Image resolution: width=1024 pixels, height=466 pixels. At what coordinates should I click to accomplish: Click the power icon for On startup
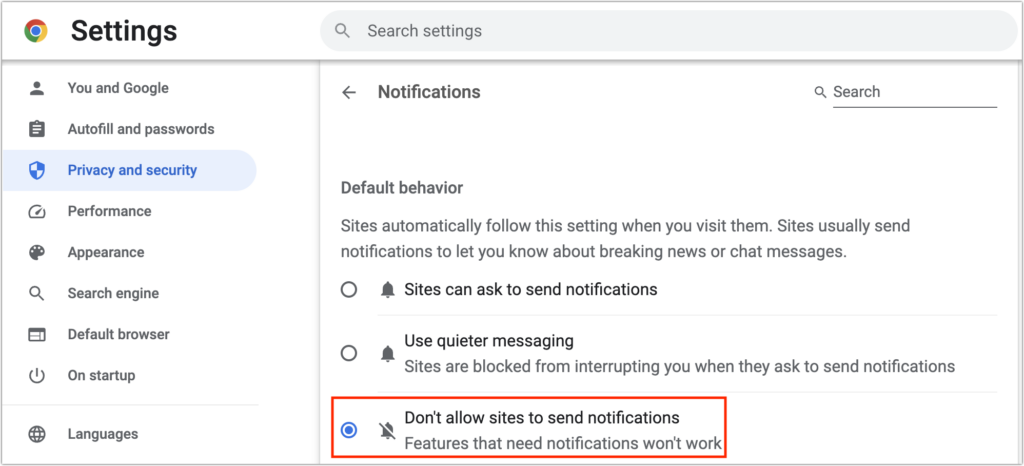(x=37, y=376)
